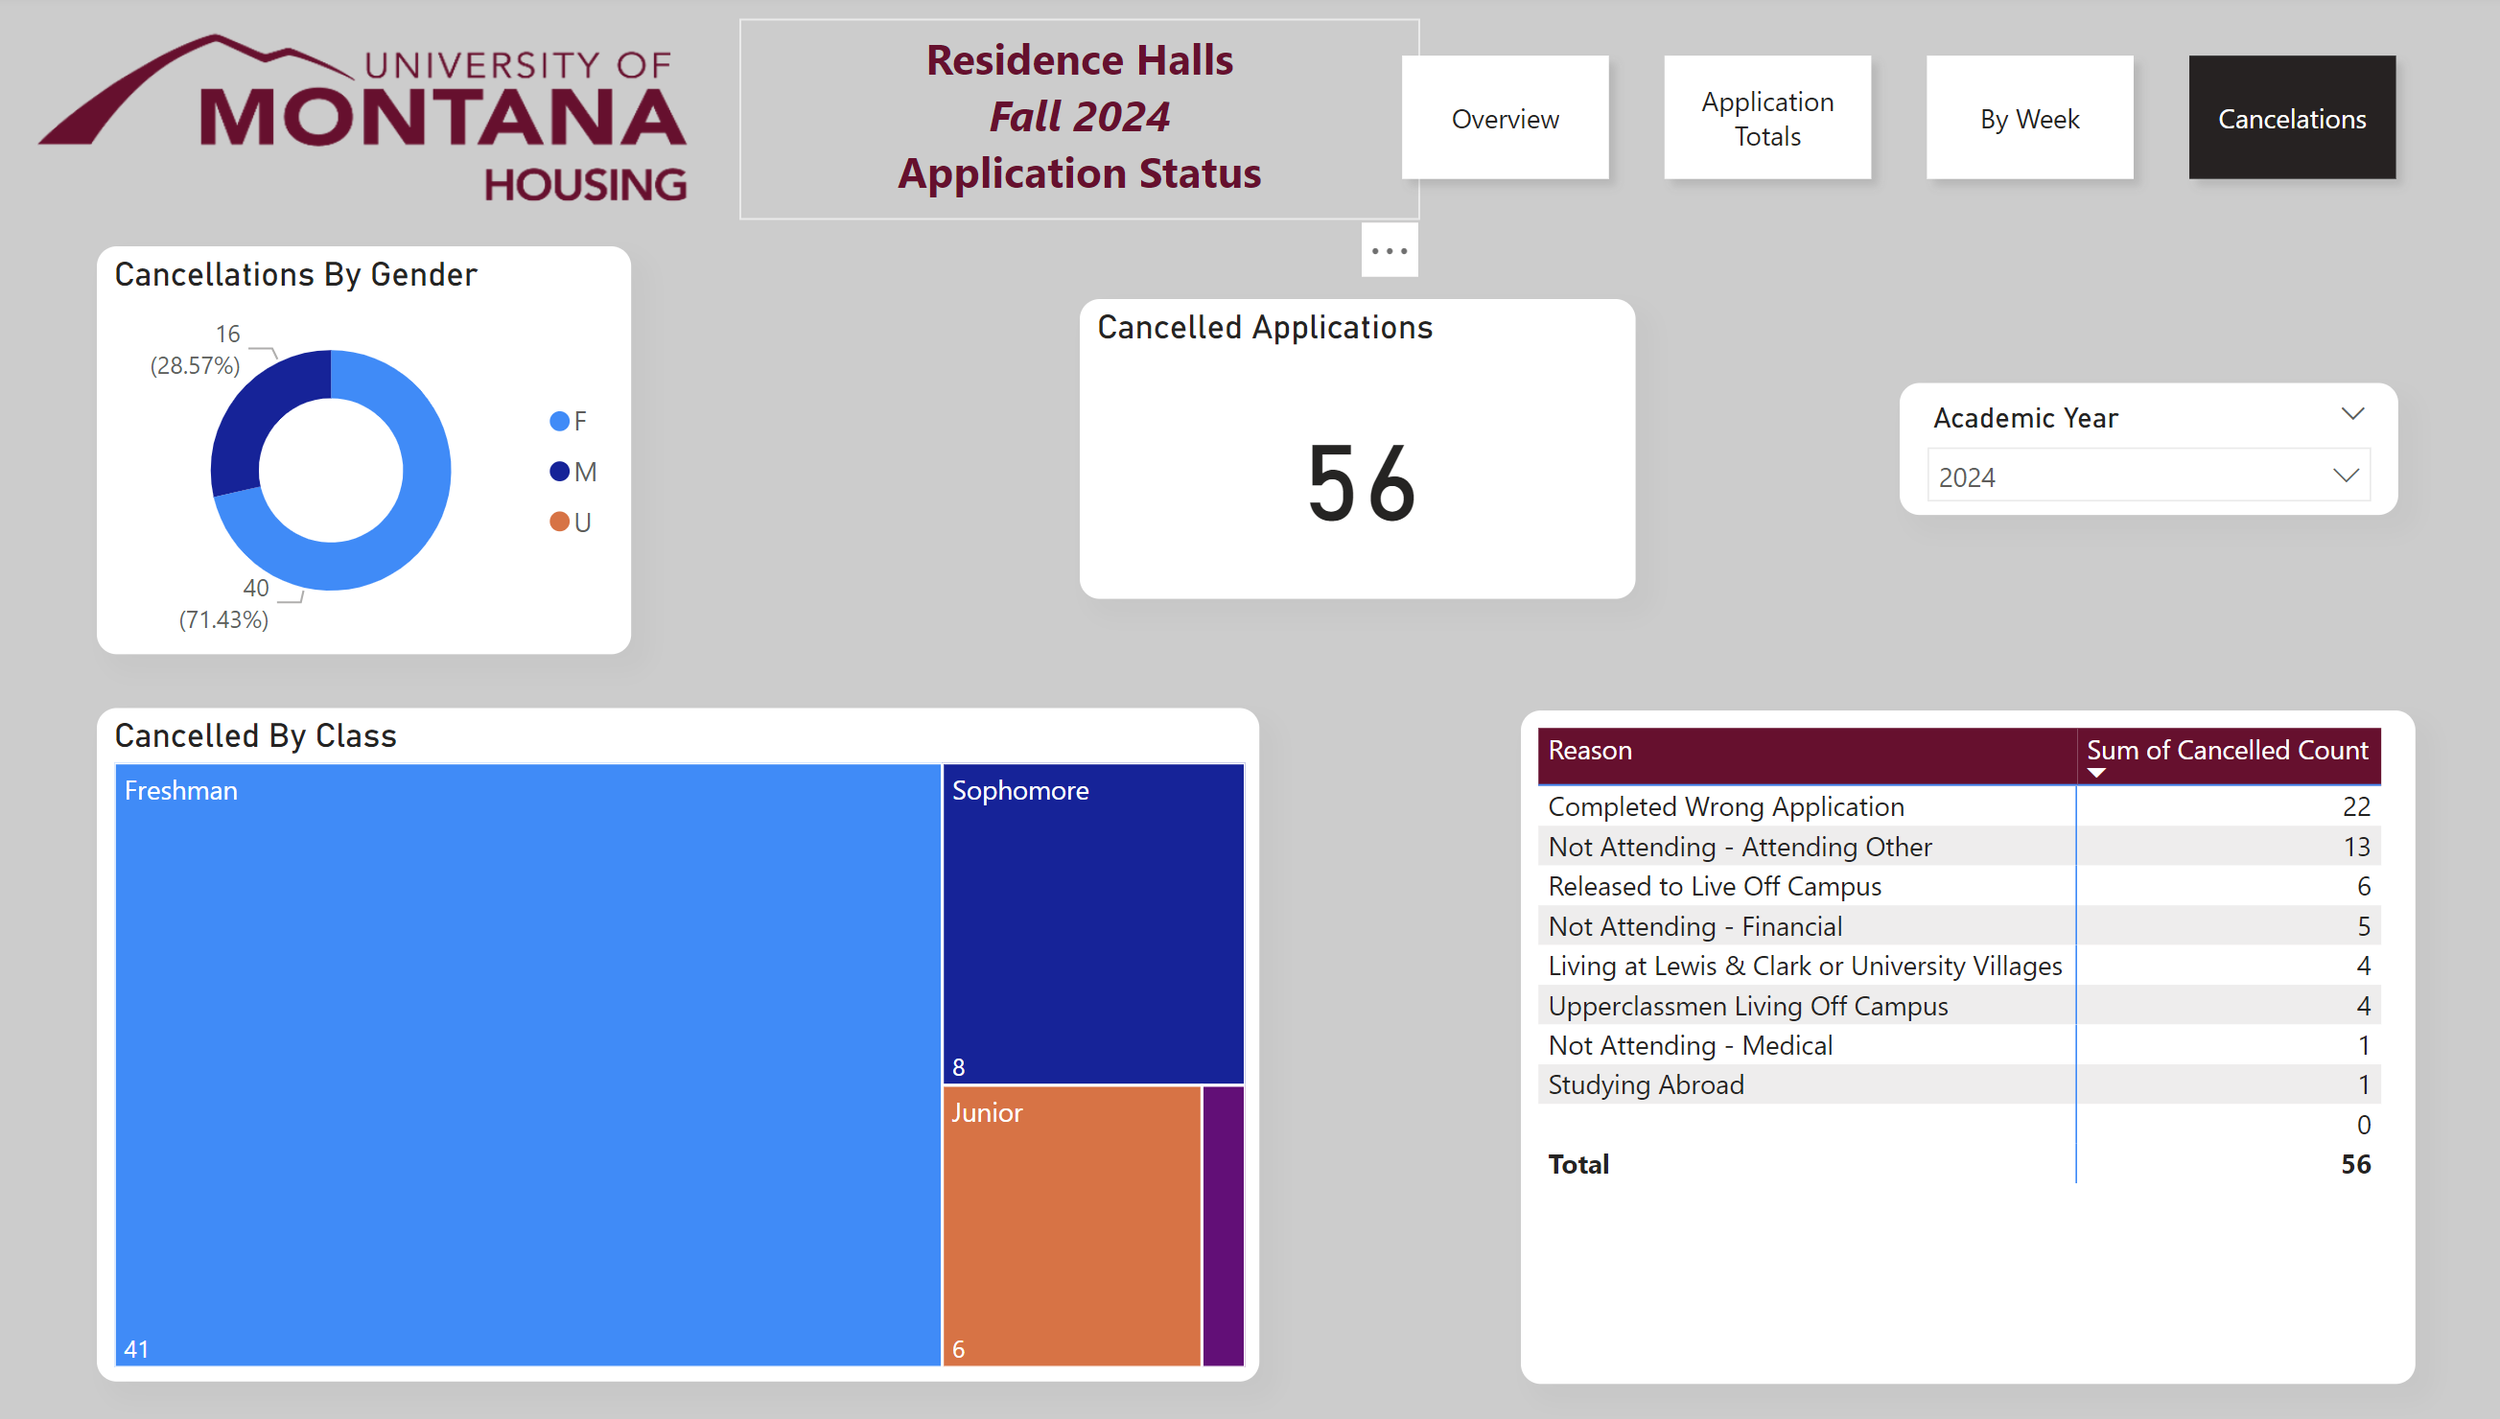Collapse the Academic Year slicer header chevron
Viewport: 2500px width, 1419px height.
[2352, 414]
